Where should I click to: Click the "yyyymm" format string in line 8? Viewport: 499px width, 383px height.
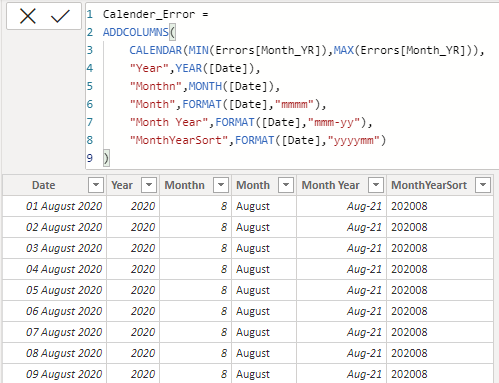pyautogui.click(x=354, y=140)
